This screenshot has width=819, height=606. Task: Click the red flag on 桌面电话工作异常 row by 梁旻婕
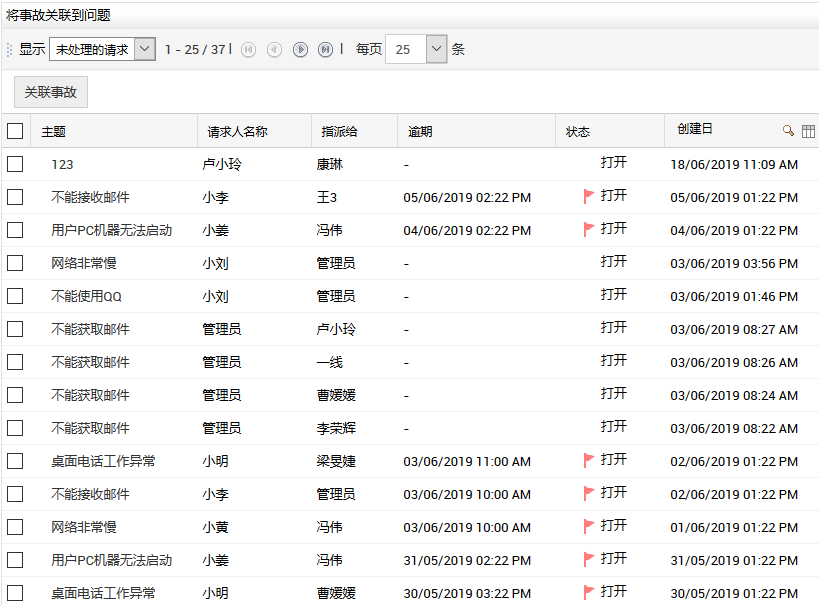(x=589, y=461)
